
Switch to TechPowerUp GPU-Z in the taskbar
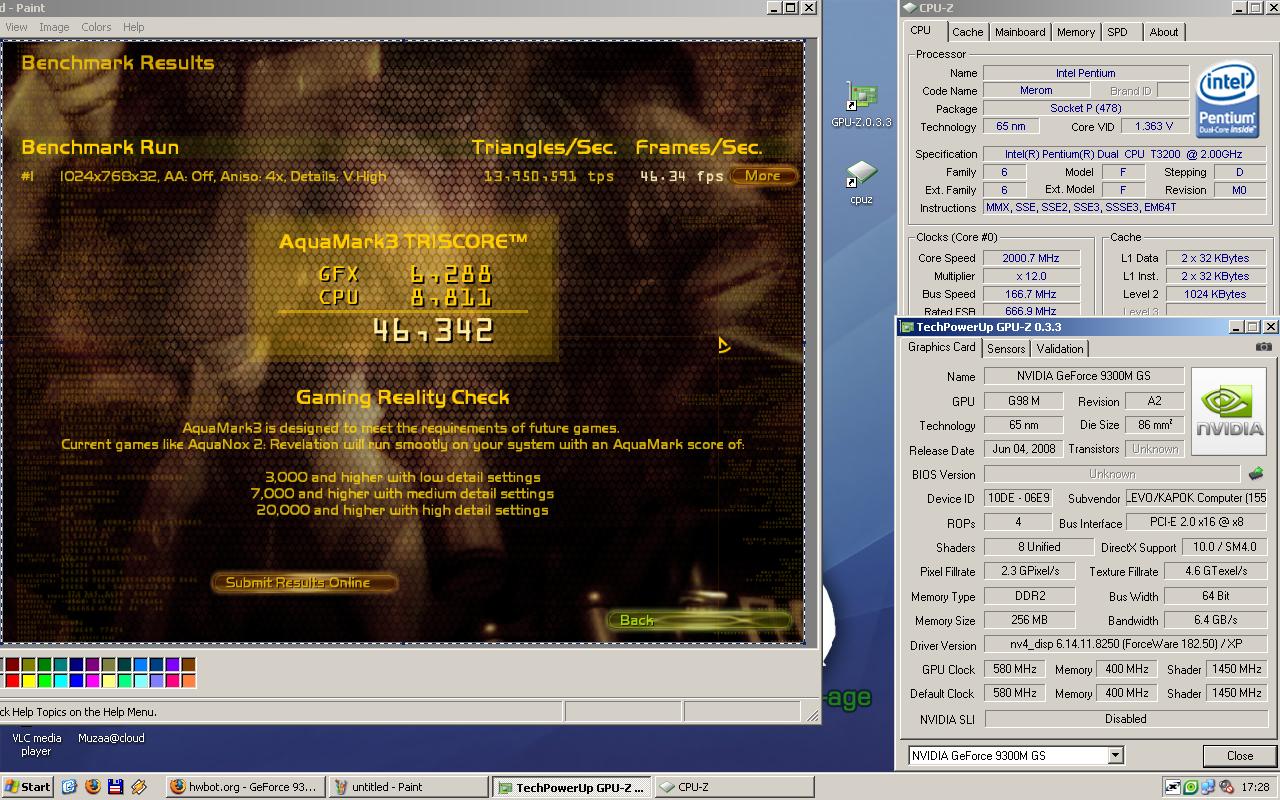click(571, 787)
